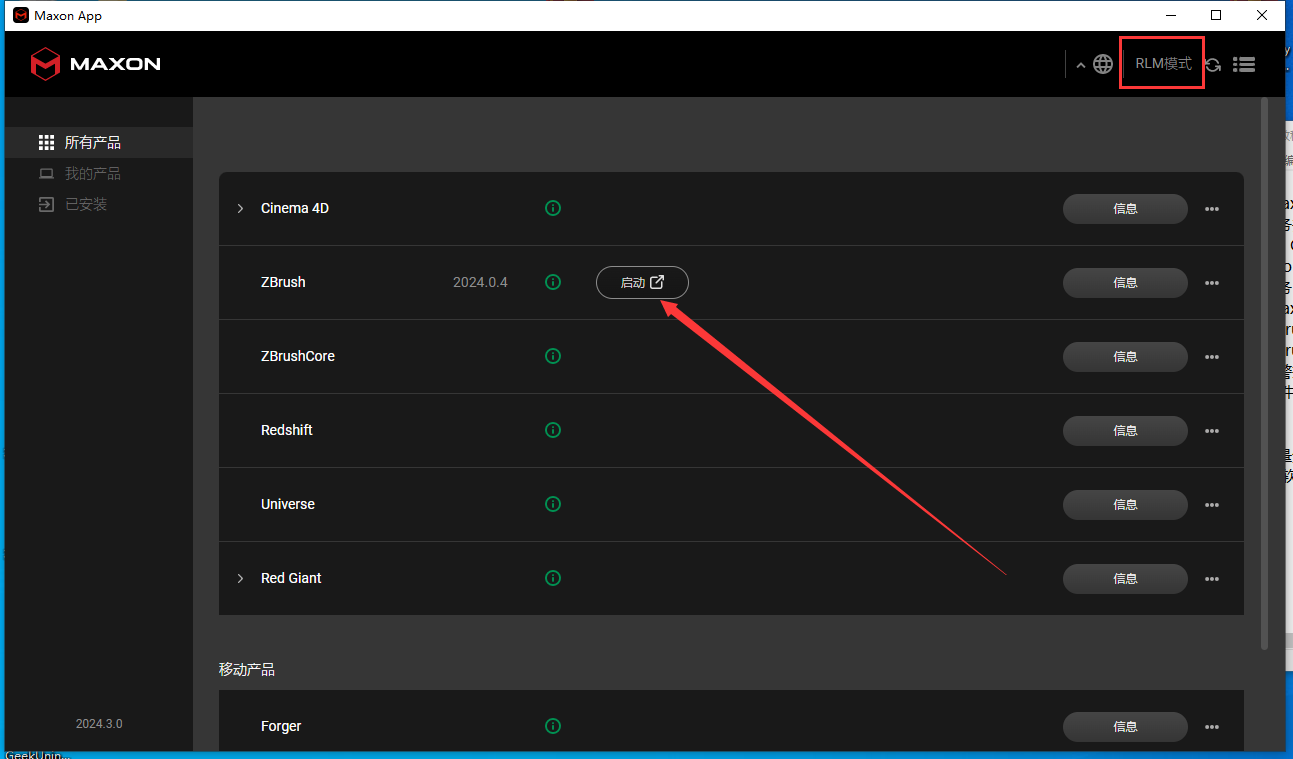Image resolution: width=1293 pixels, height=759 pixels.
Task: Maximize the Maxon App window
Action: click(x=1216, y=15)
